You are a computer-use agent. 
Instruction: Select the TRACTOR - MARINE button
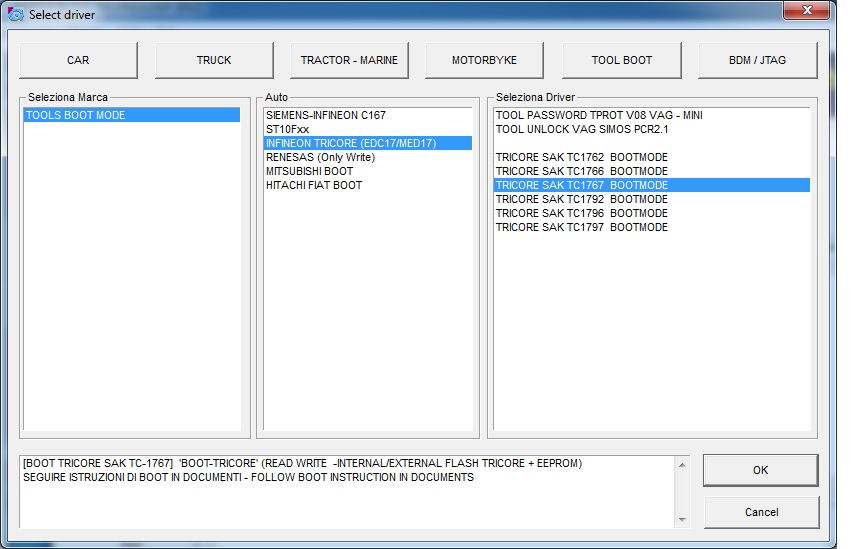[x=349, y=60]
